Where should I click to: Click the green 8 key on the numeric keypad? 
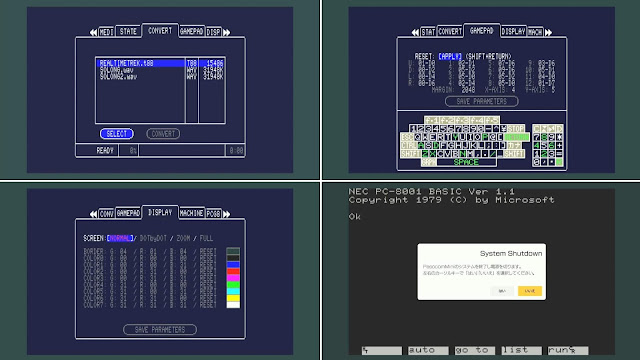(x=544, y=137)
